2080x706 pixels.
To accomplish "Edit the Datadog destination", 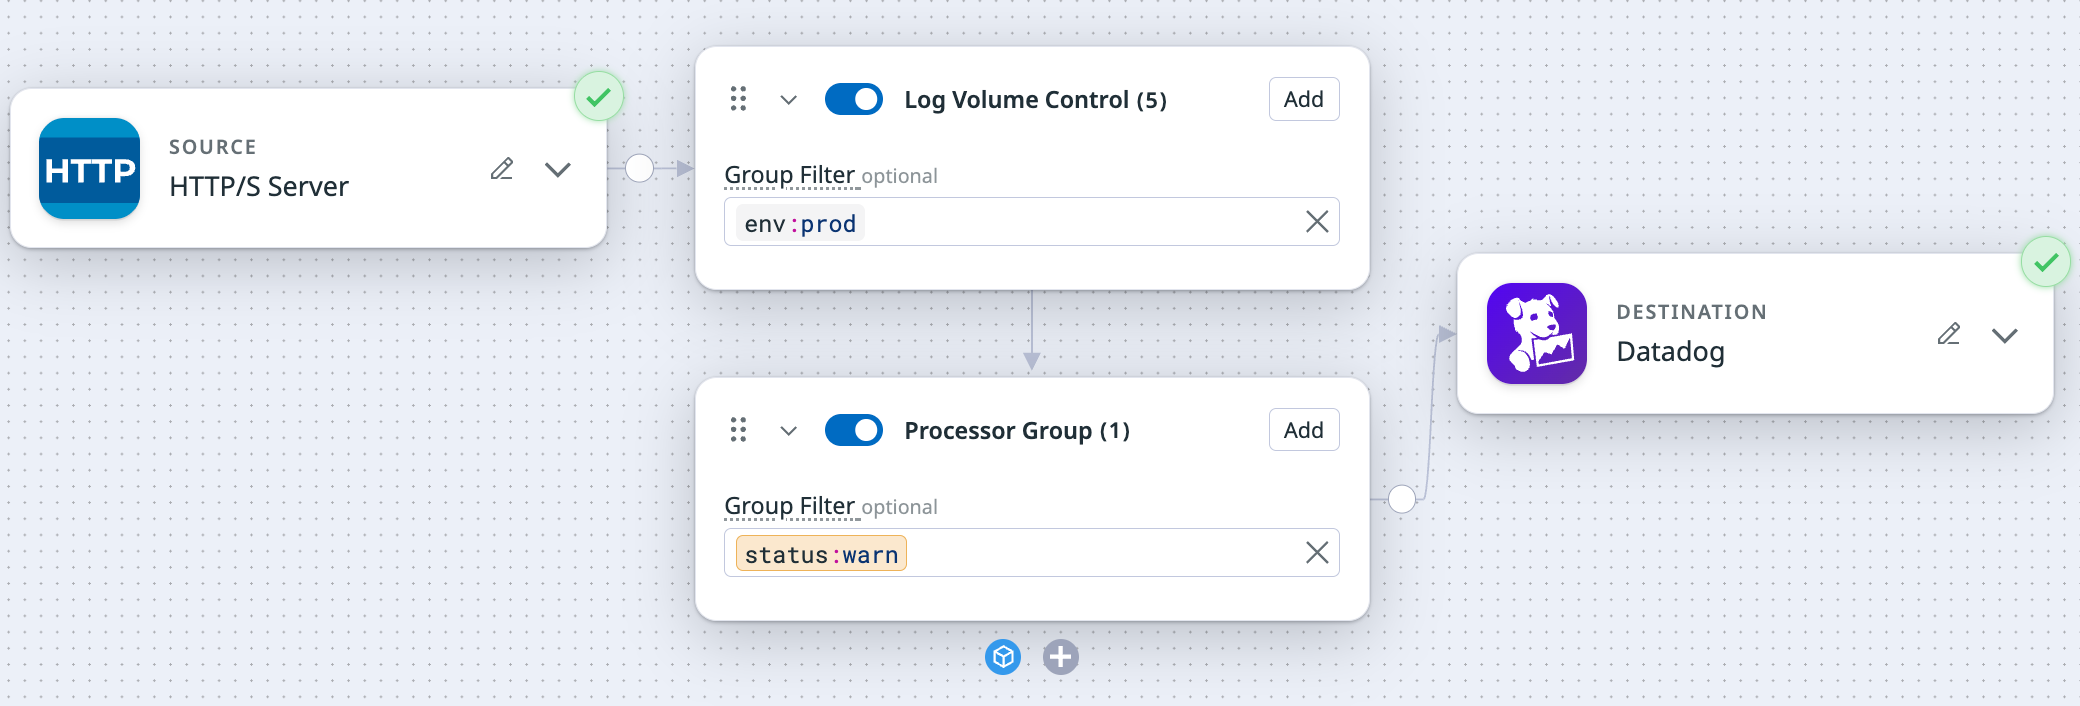I will (1948, 334).
